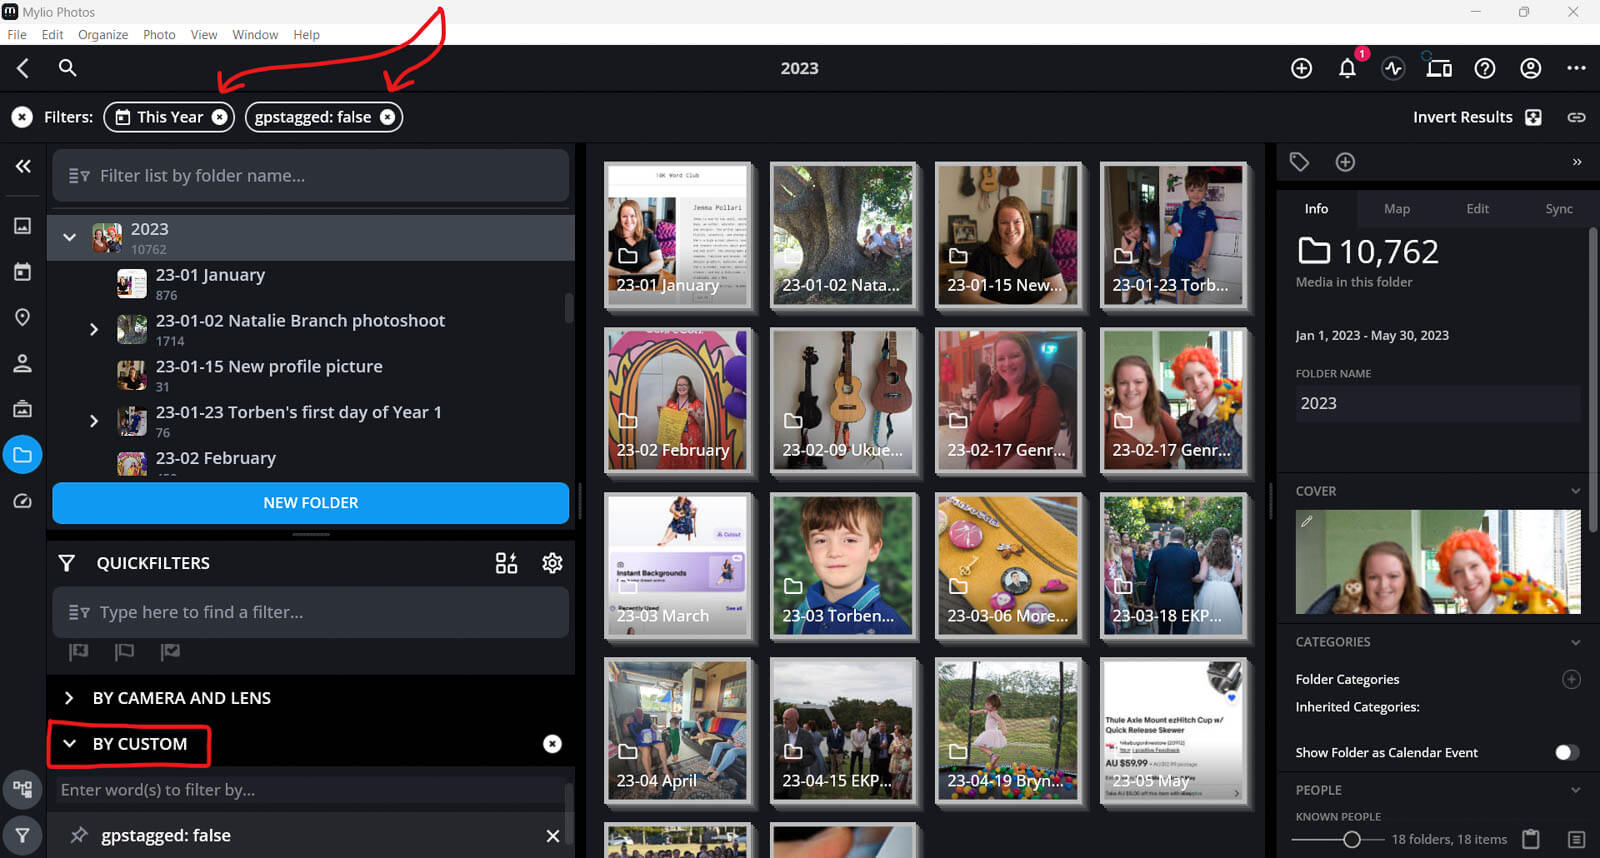
Task: Open Calendar view in left sidebar
Action: [x=22, y=272]
